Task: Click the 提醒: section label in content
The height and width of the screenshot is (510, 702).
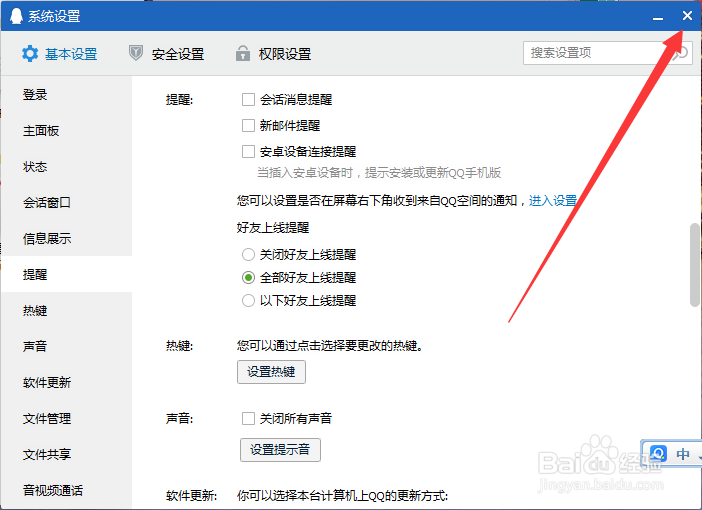Action: (x=180, y=99)
